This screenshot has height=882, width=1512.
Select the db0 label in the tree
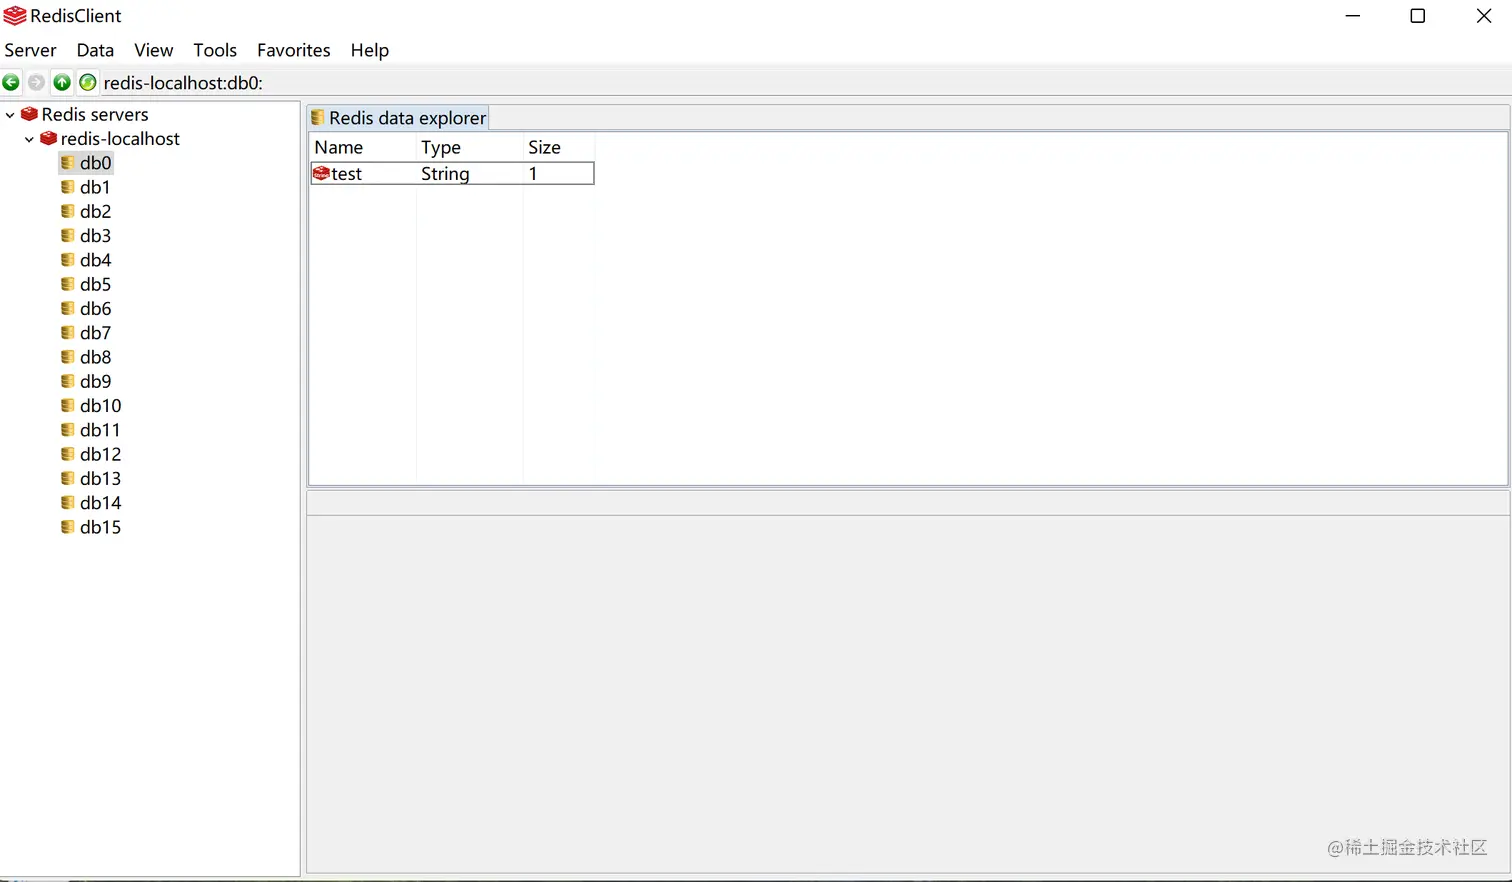pyautogui.click(x=96, y=163)
